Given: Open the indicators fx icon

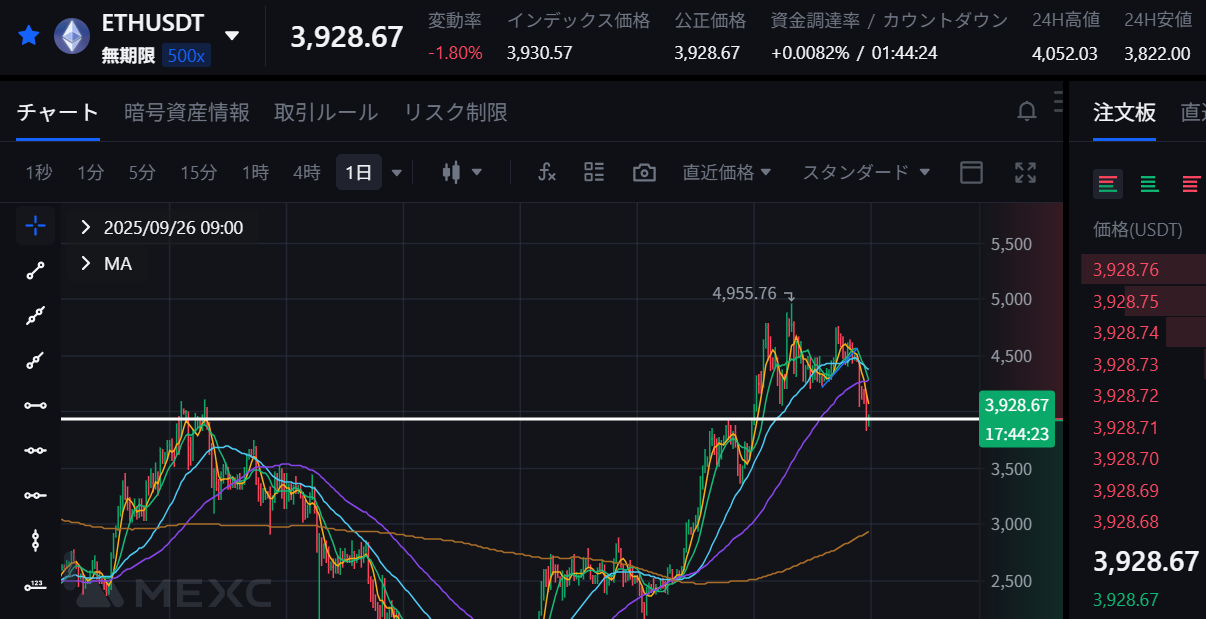Looking at the screenshot, I should point(546,172).
